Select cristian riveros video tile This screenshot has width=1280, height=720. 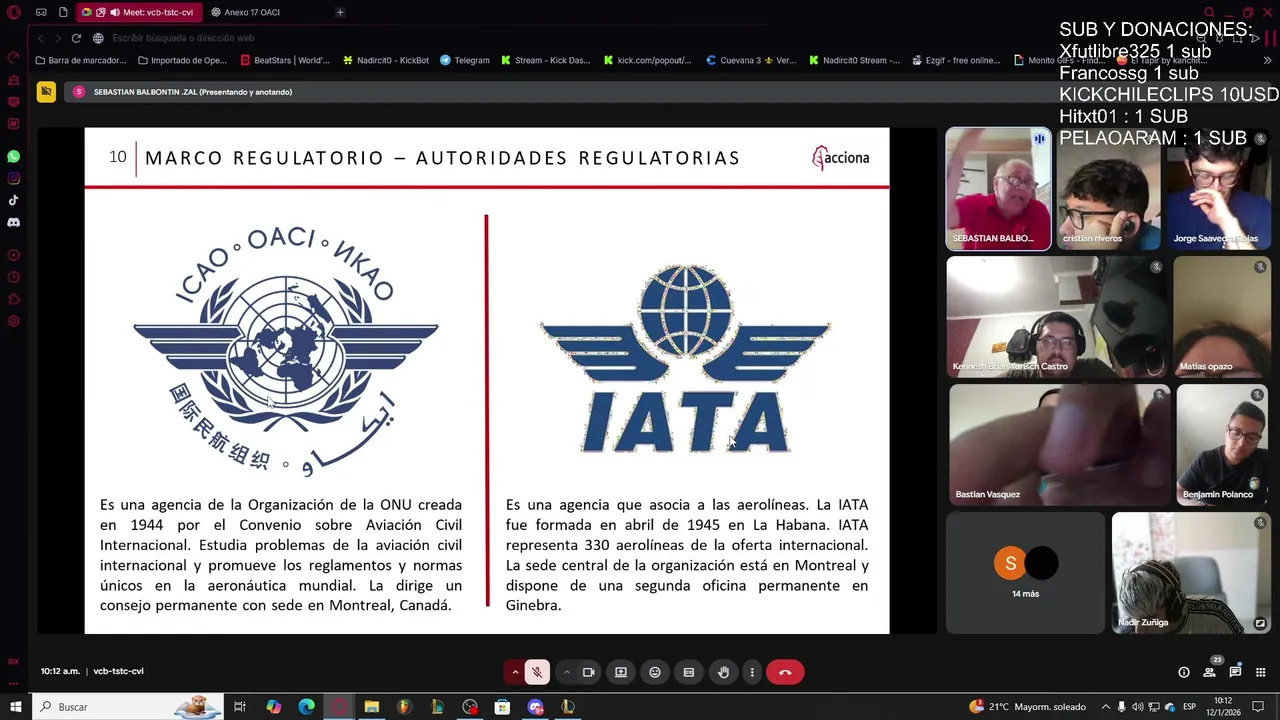[1108, 188]
